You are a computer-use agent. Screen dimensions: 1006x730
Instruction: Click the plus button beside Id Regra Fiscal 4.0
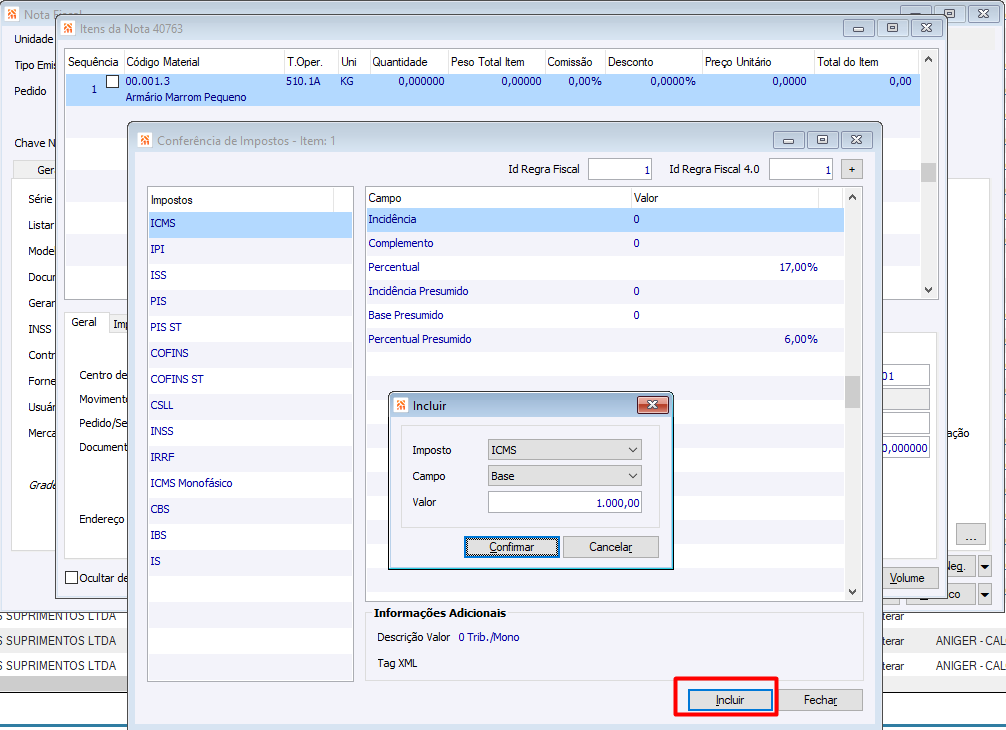851,169
